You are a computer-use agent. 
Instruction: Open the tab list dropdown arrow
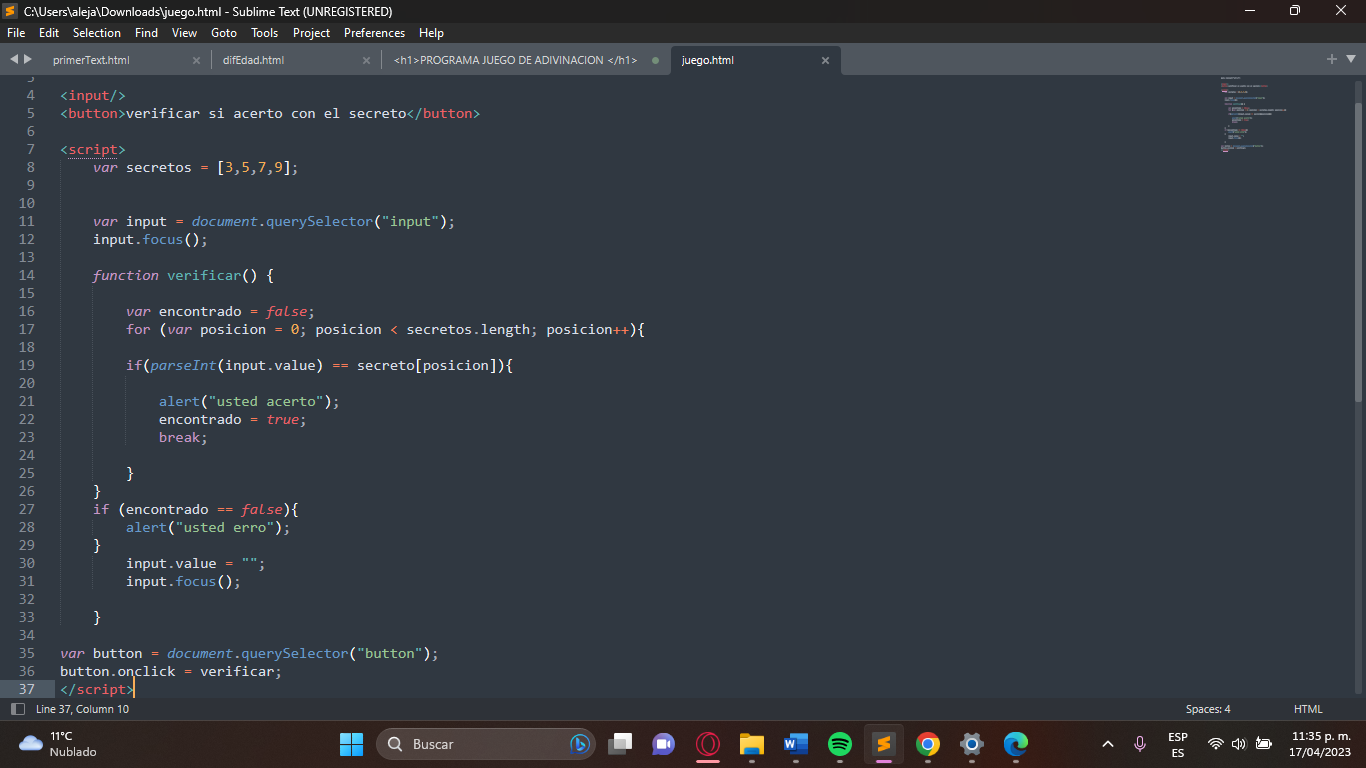click(1351, 60)
